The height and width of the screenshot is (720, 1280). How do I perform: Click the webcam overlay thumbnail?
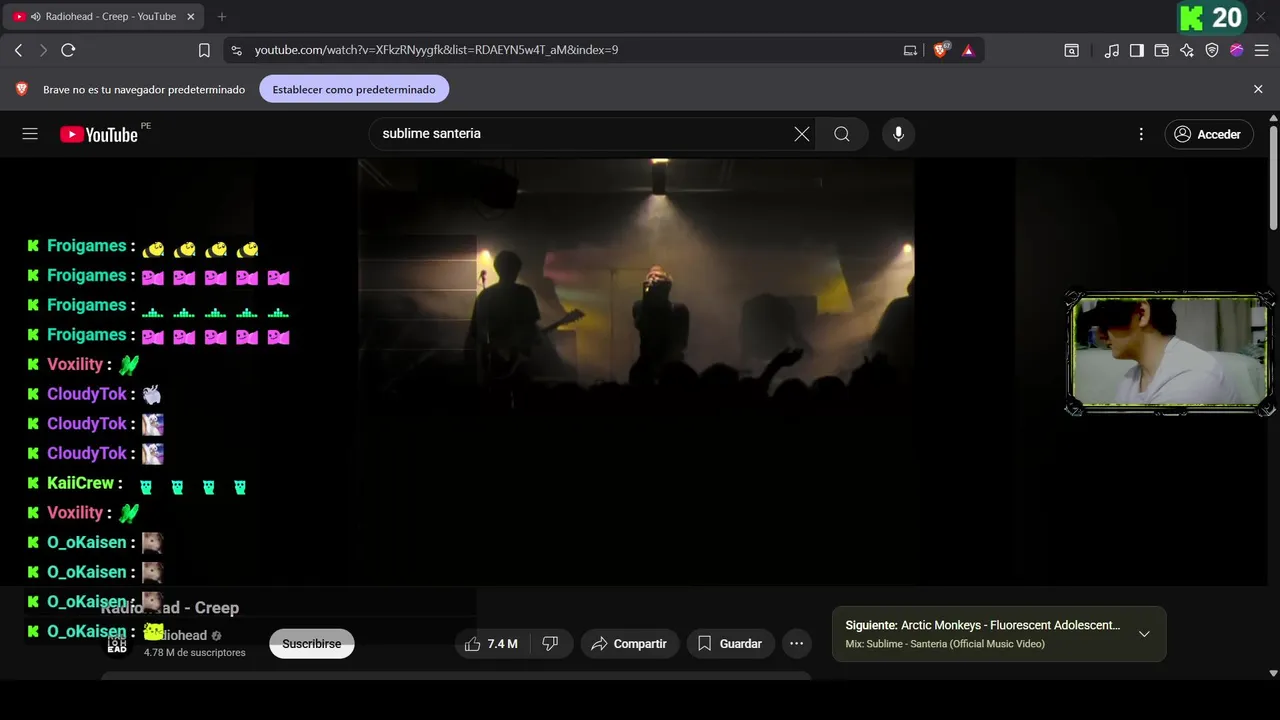(1169, 354)
